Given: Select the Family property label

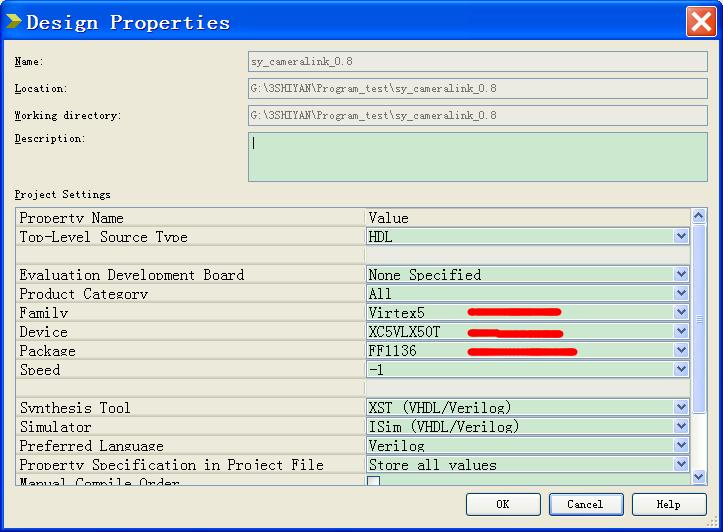Looking at the screenshot, I should point(44,313).
